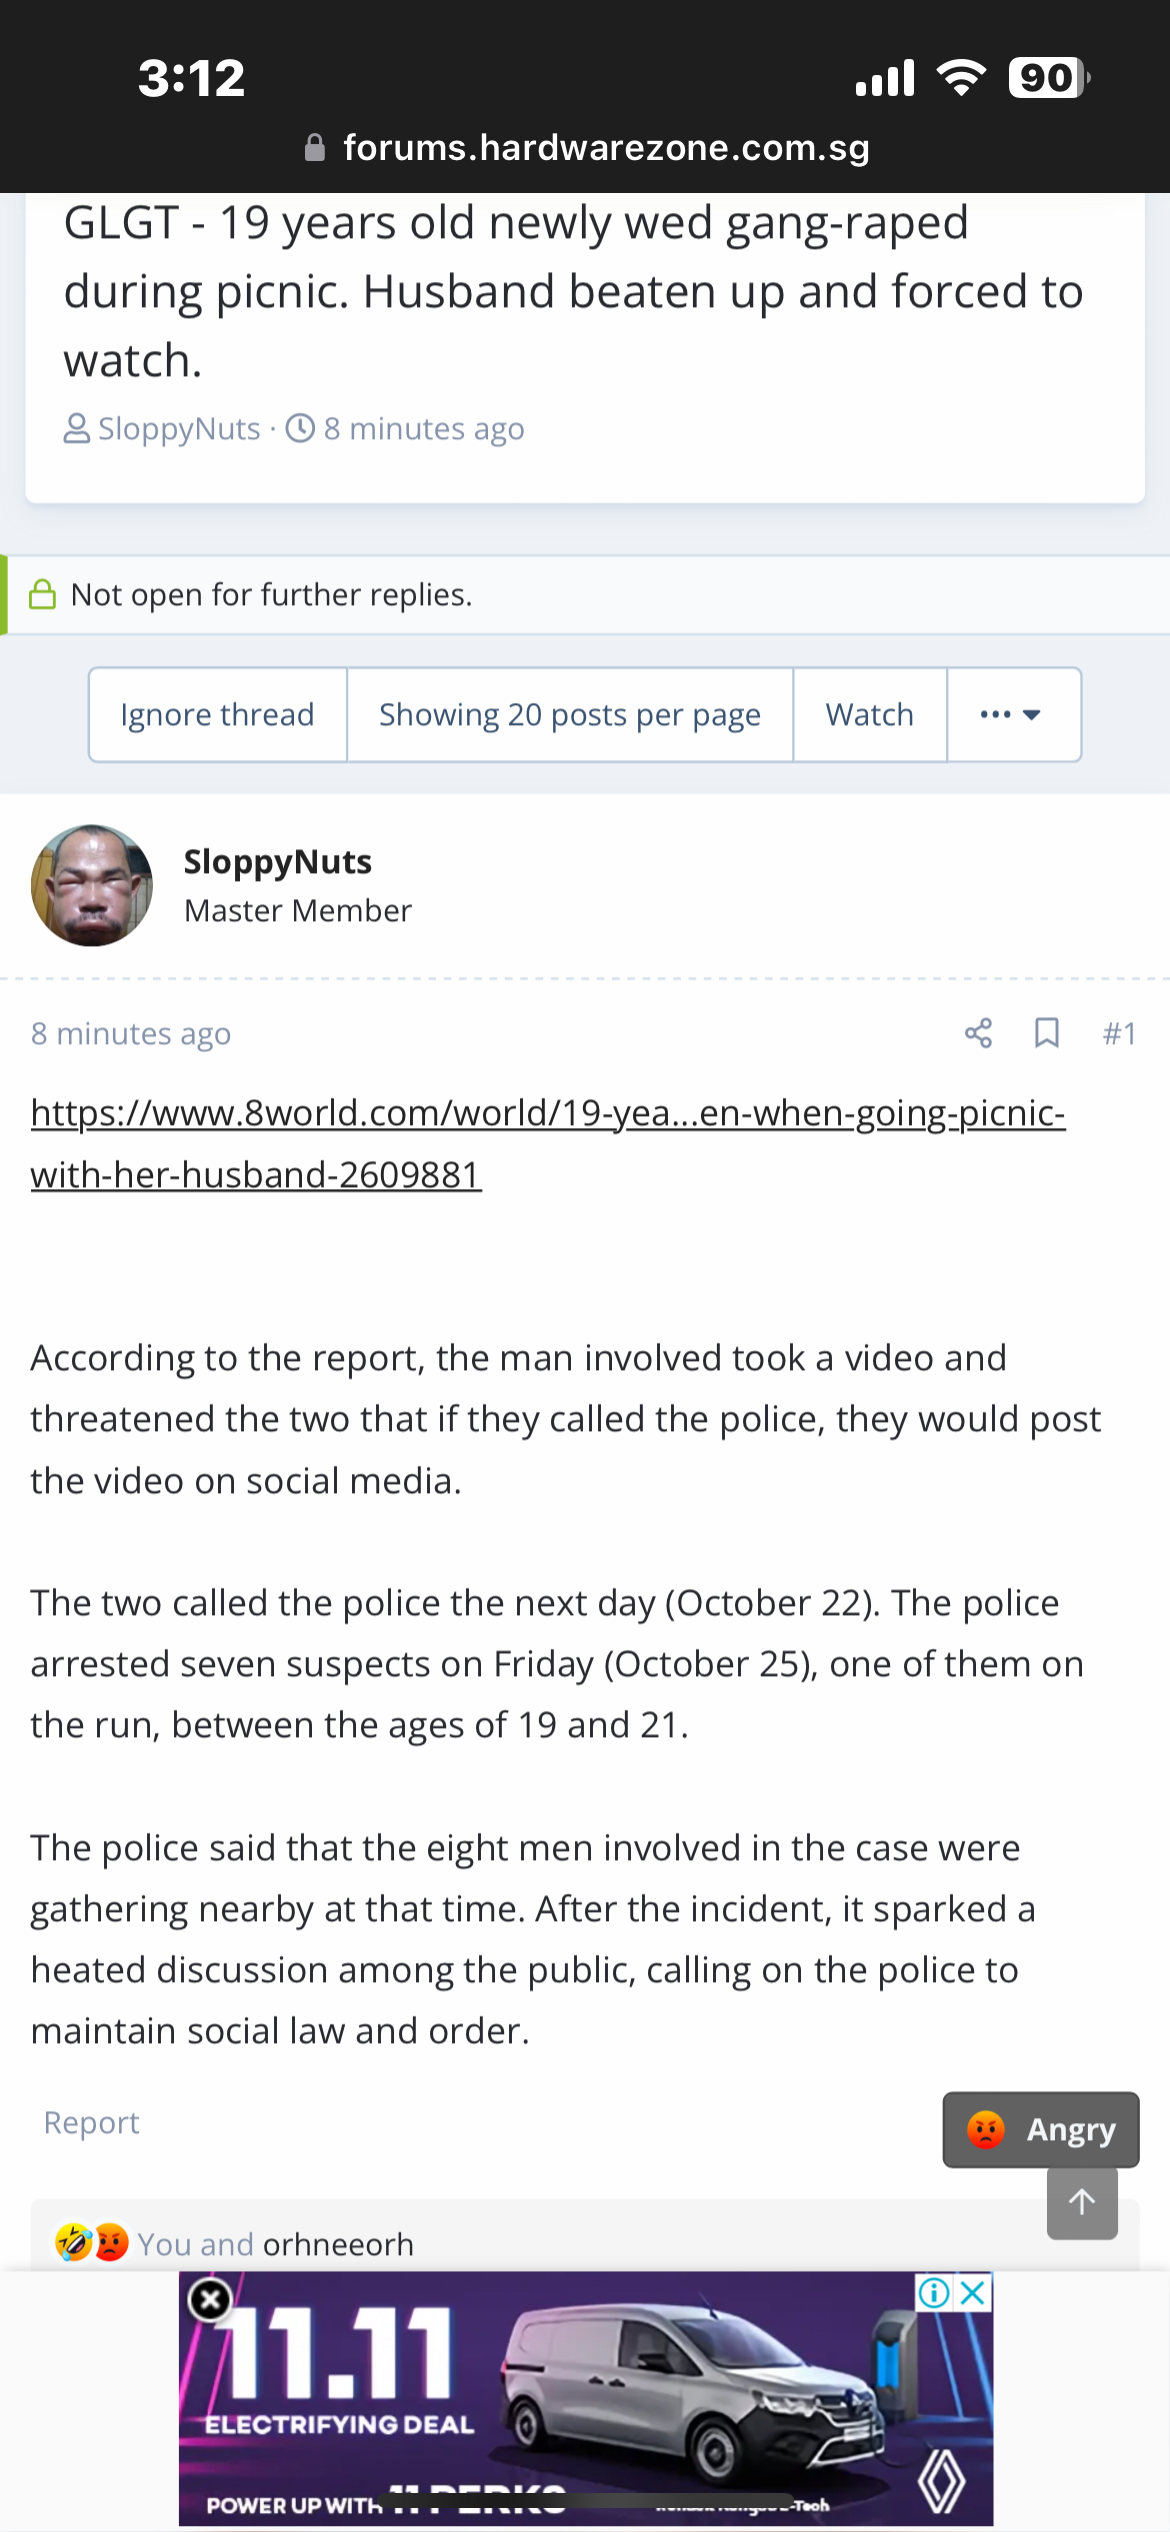Image resolution: width=1170 pixels, height=2532 pixels.
Task: Close the ad with black X icon
Action: click(x=210, y=2300)
